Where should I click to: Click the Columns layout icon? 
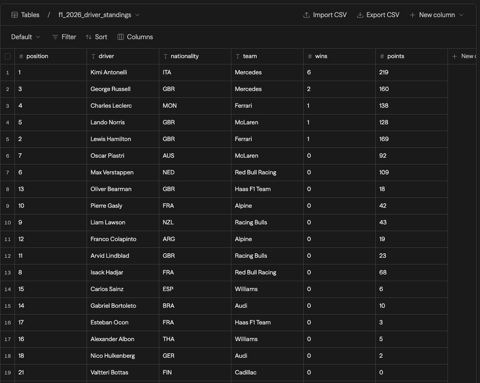[x=120, y=37]
